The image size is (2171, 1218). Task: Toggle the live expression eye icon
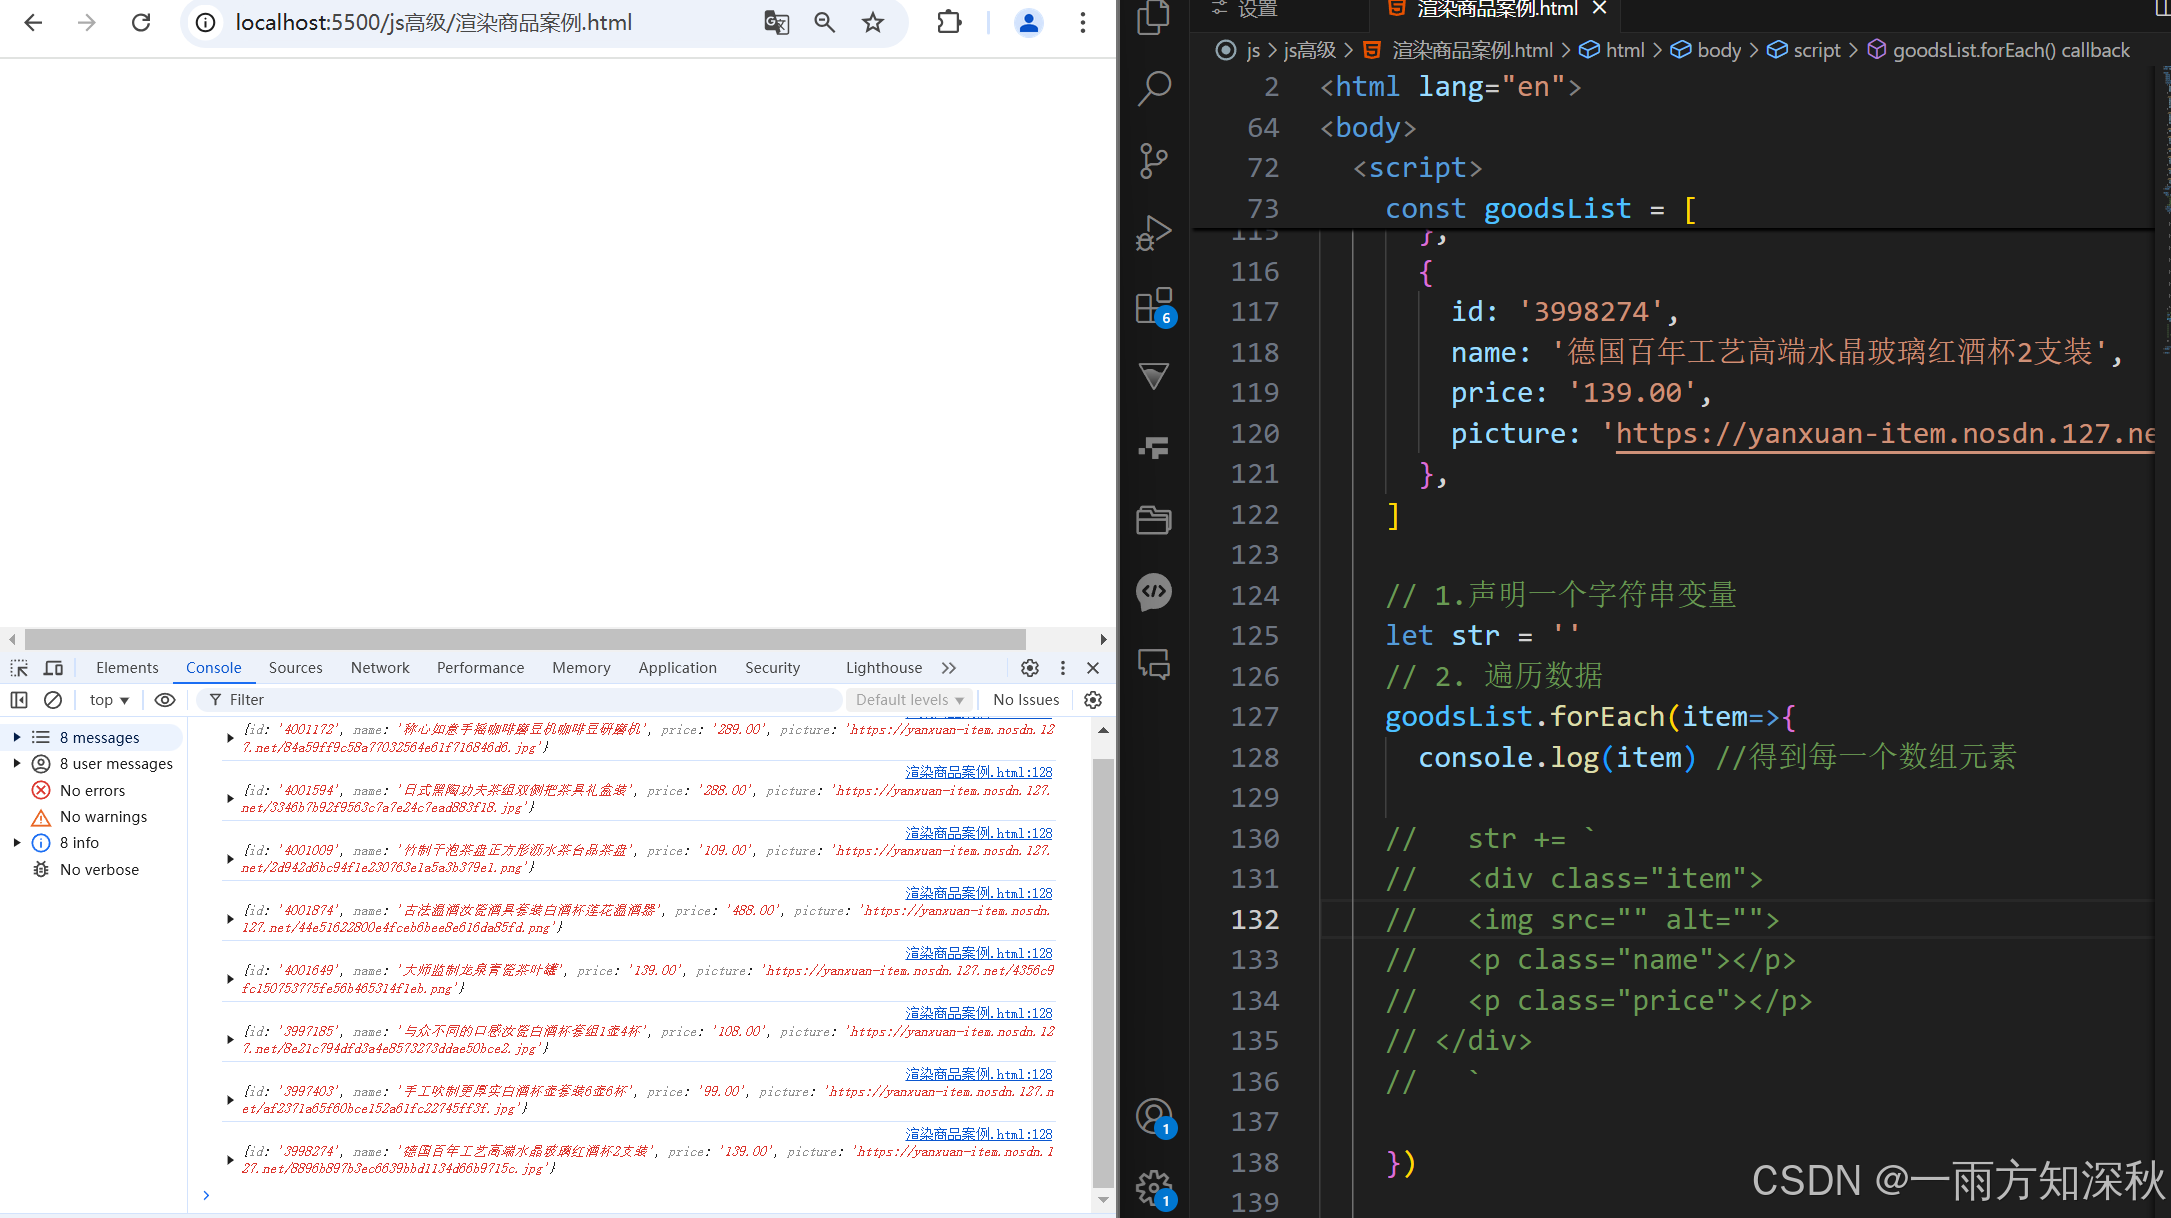click(165, 700)
